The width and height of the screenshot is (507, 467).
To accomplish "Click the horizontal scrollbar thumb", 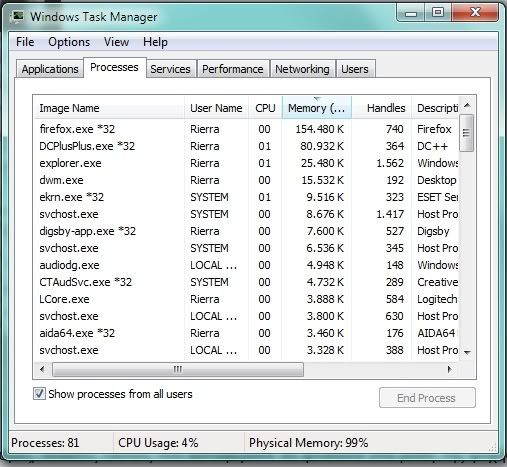I will point(178,369).
